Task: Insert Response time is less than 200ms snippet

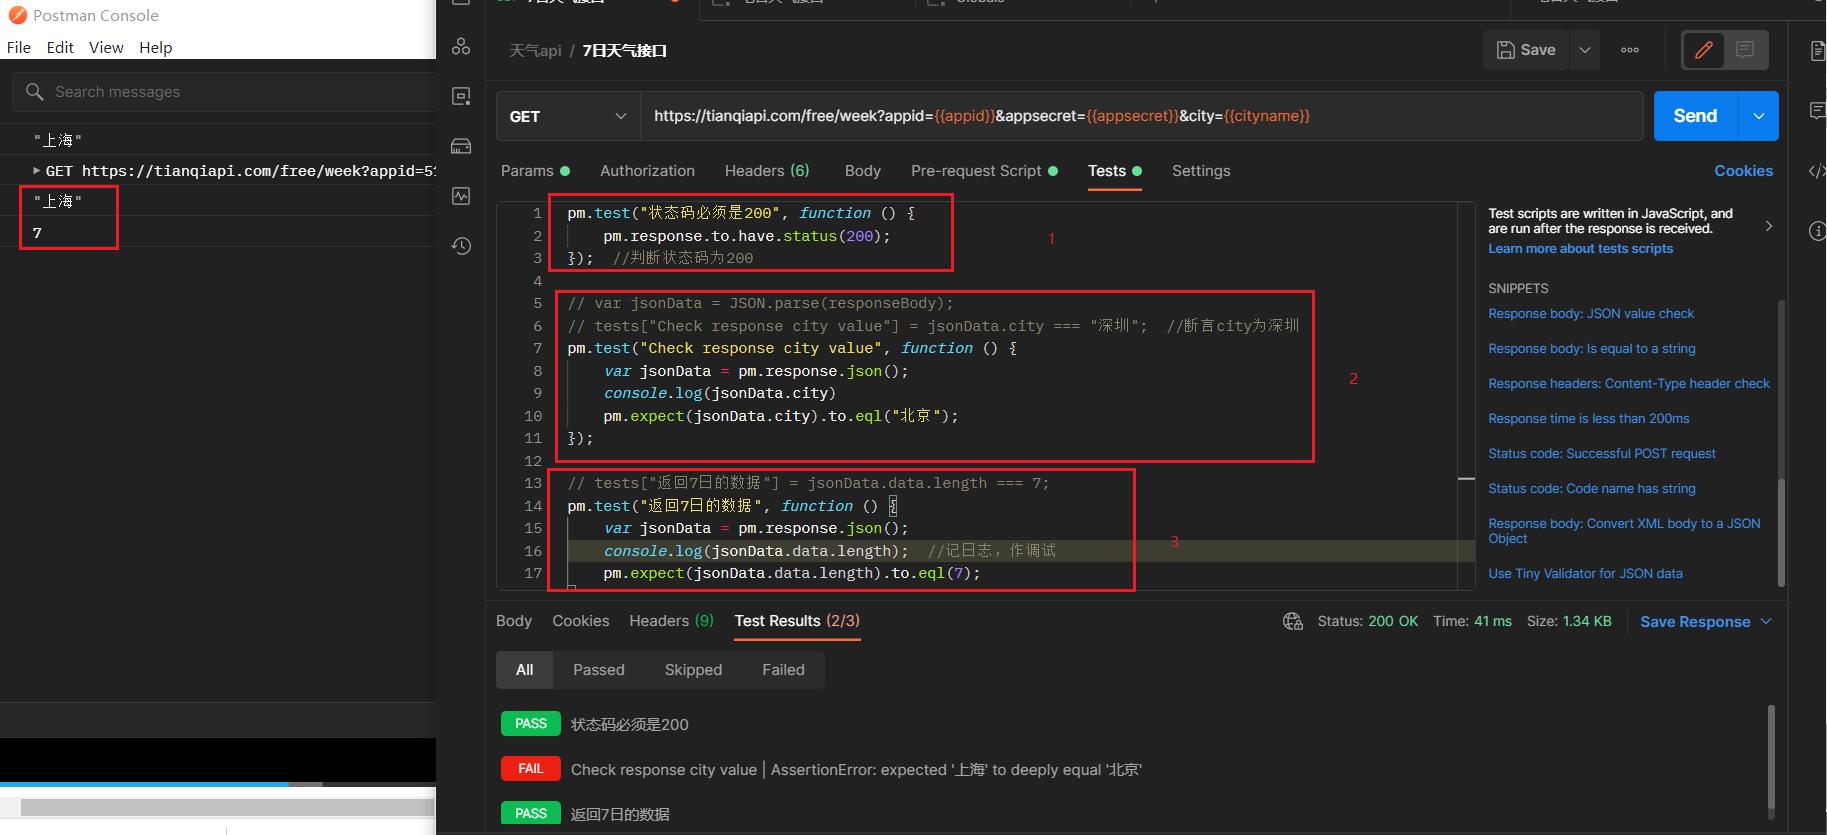Action: [x=1589, y=419]
